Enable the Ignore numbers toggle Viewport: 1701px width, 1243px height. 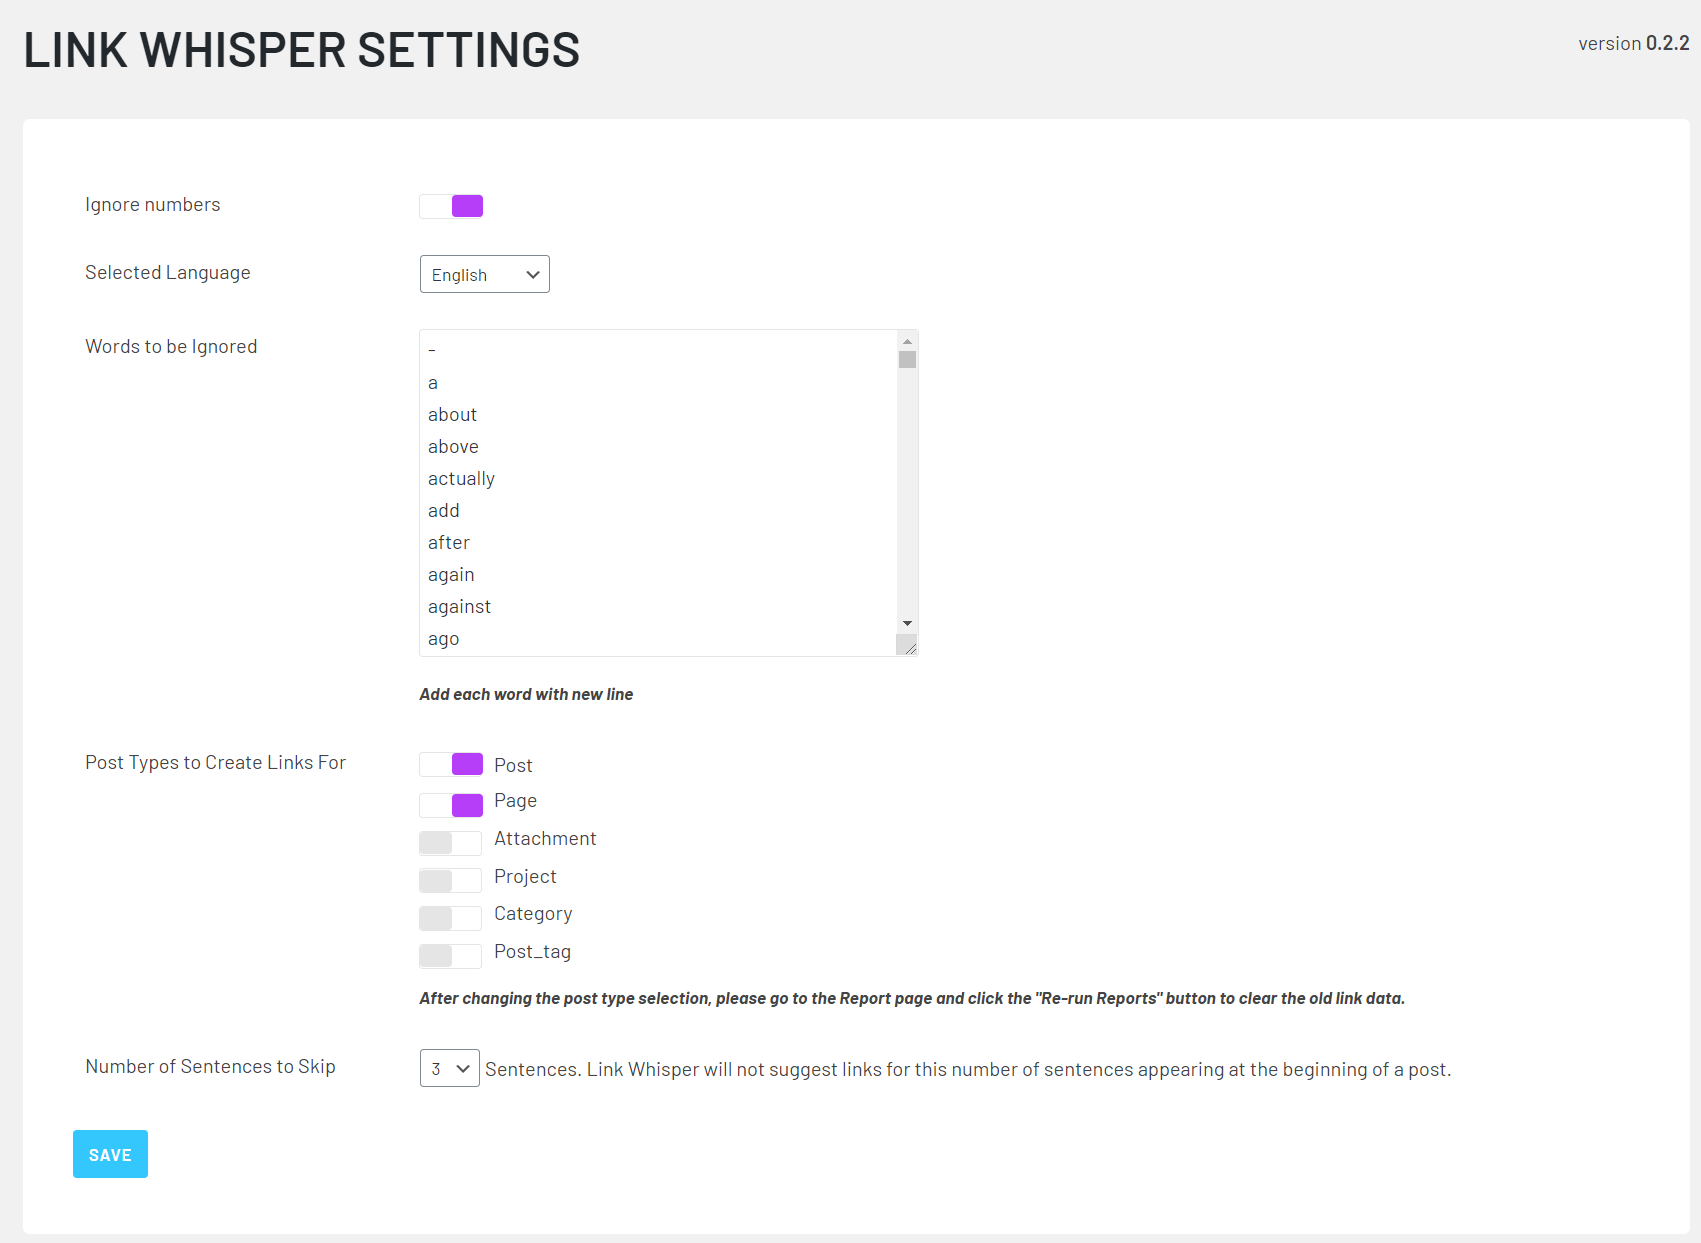(x=451, y=205)
